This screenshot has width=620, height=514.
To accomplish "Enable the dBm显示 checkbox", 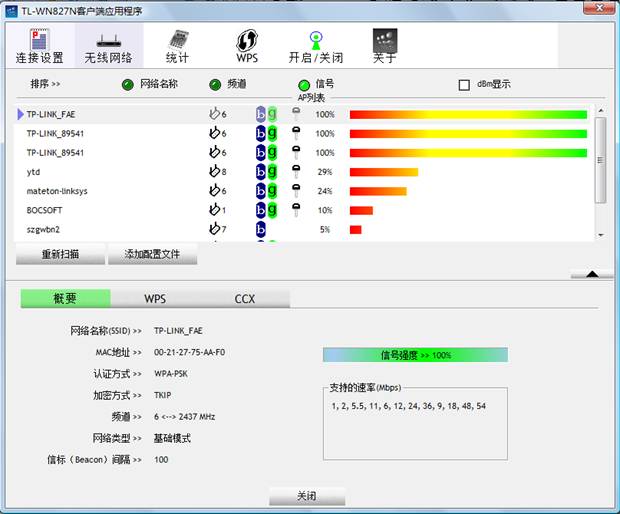I will pyautogui.click(x=464, y=85).
